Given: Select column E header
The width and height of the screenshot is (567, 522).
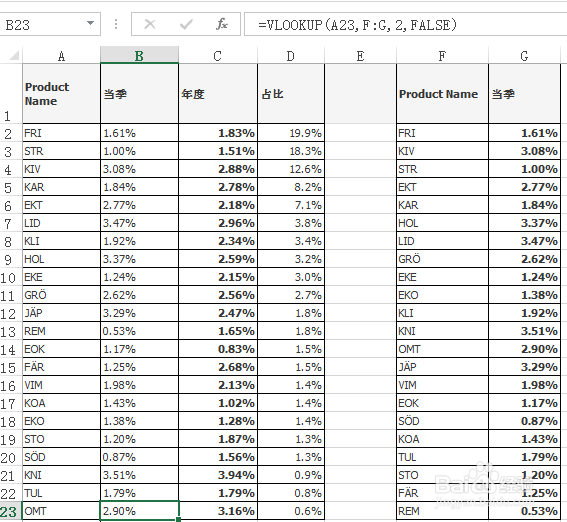Looking at the screenshot, I should point(360,56).
